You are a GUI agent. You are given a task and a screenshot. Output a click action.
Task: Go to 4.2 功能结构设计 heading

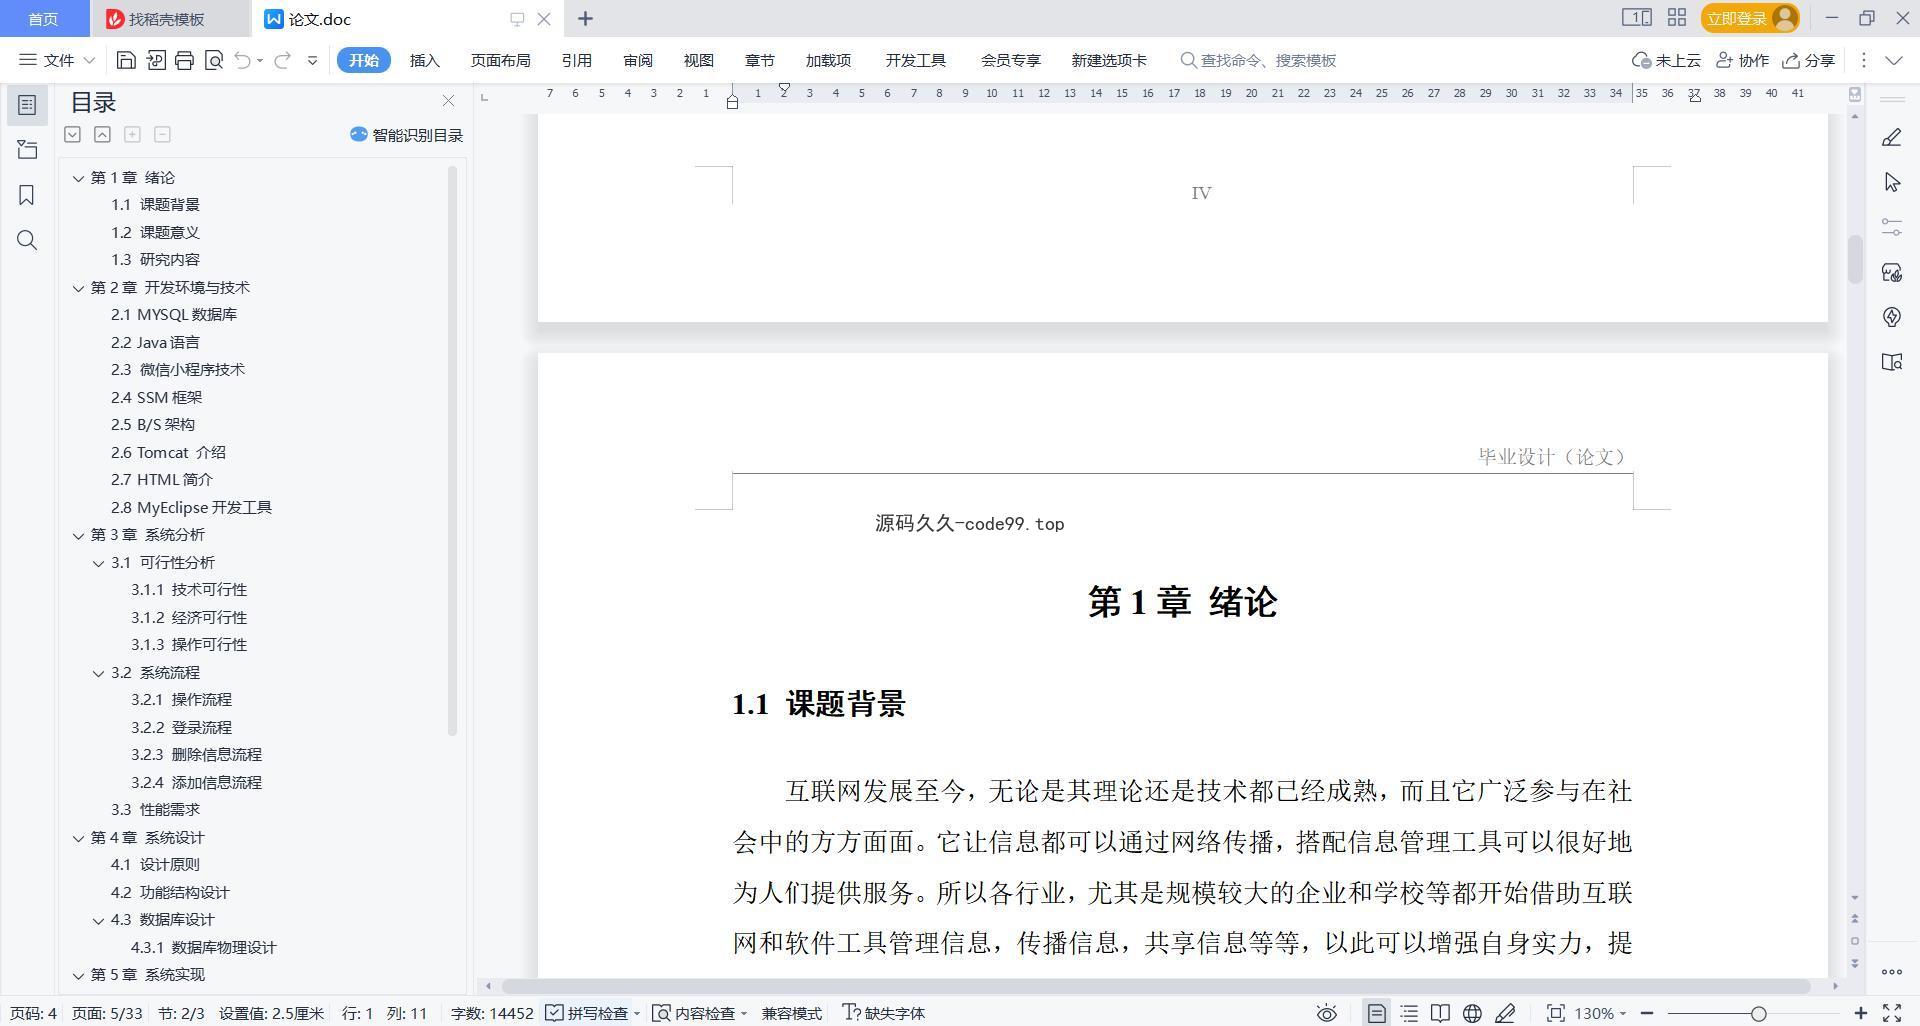pyautogui.click(x=170, y=893)
